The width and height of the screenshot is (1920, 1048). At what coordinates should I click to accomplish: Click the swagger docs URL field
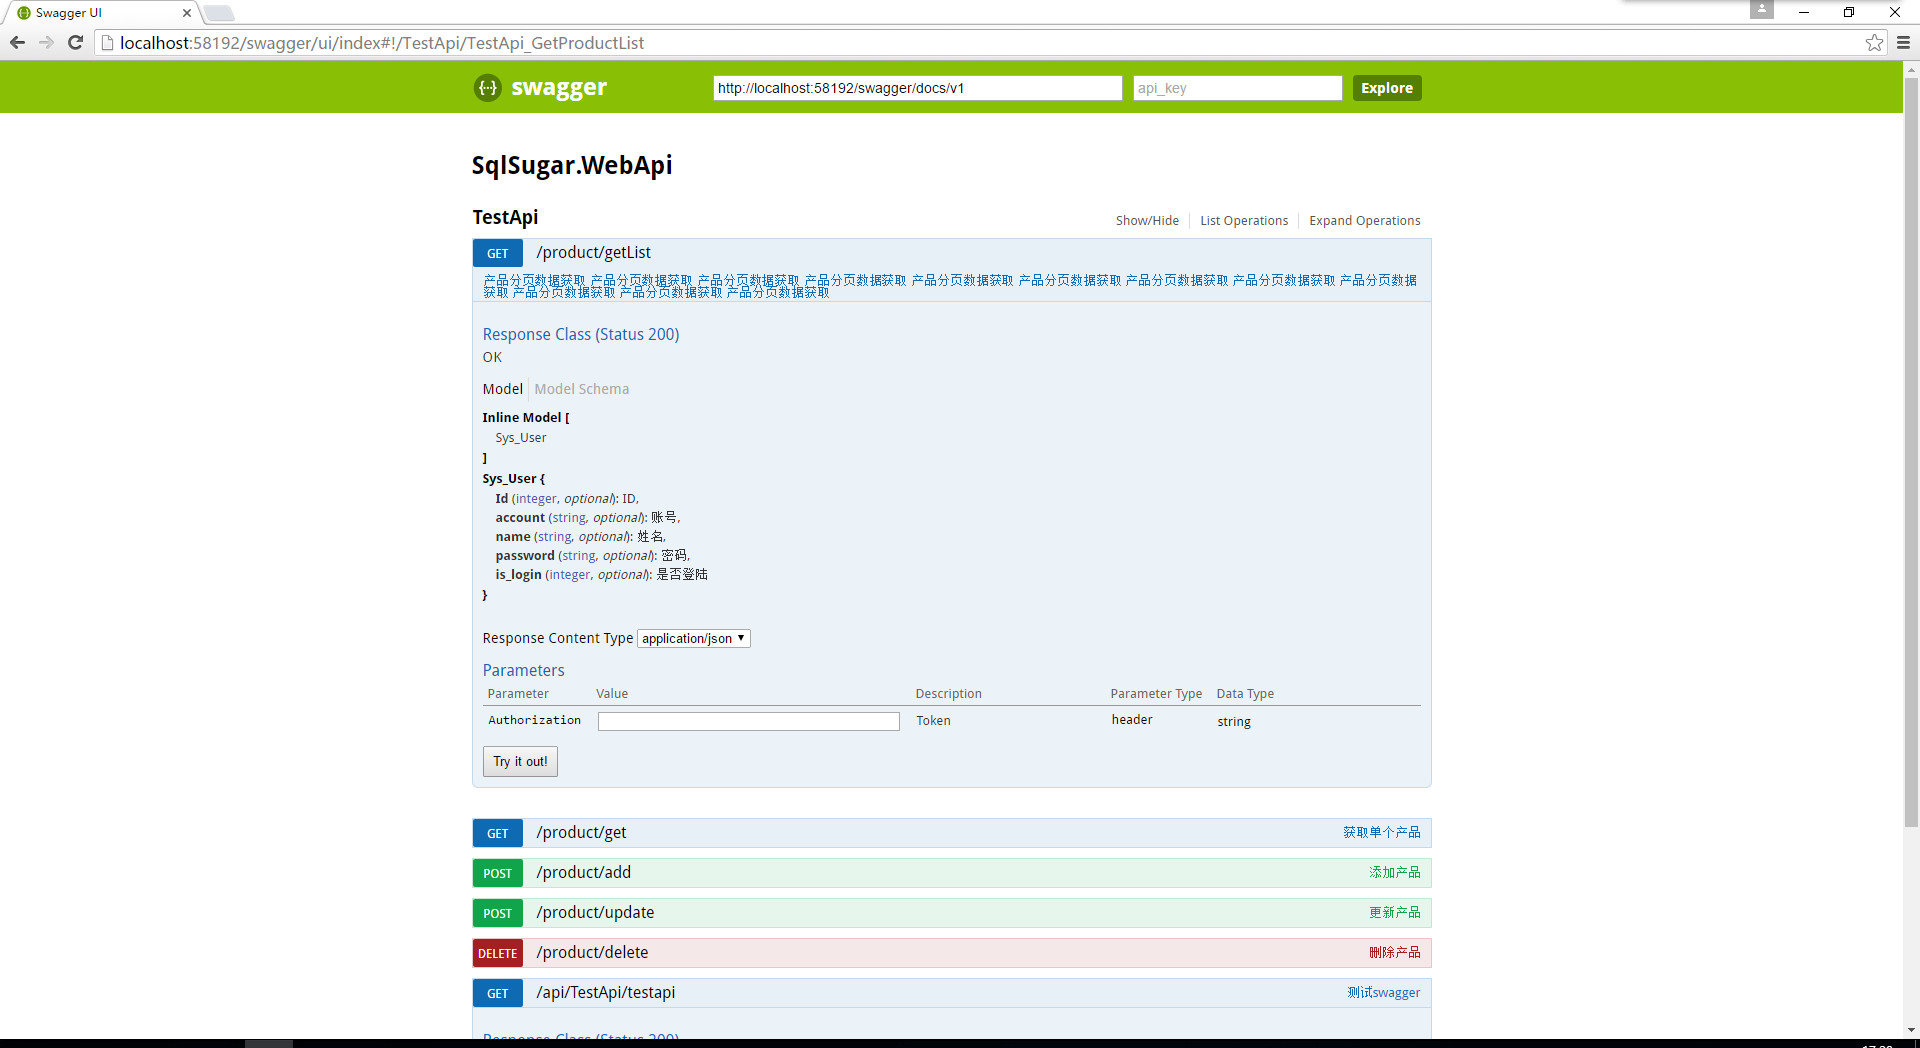[x=917, y=88]
